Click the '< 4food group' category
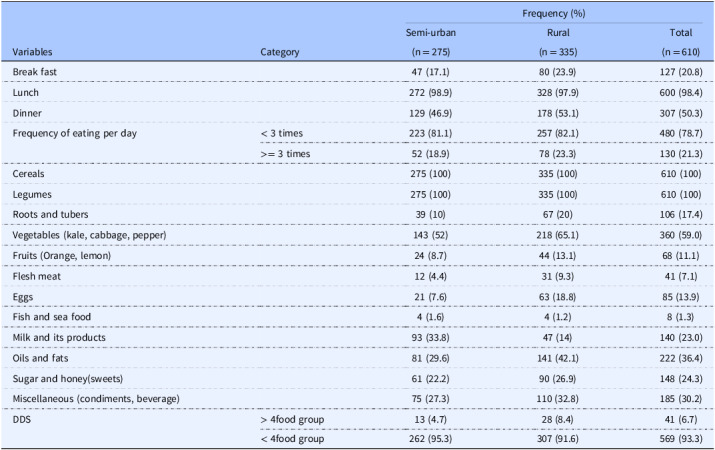Viewport: 715px width, 450px height. pos(292,439)
